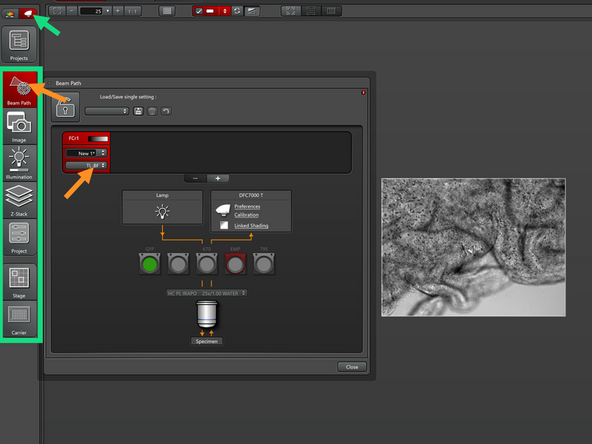
Task: Select the second filter cube labeled dash
Action: [x=178, y=264]
